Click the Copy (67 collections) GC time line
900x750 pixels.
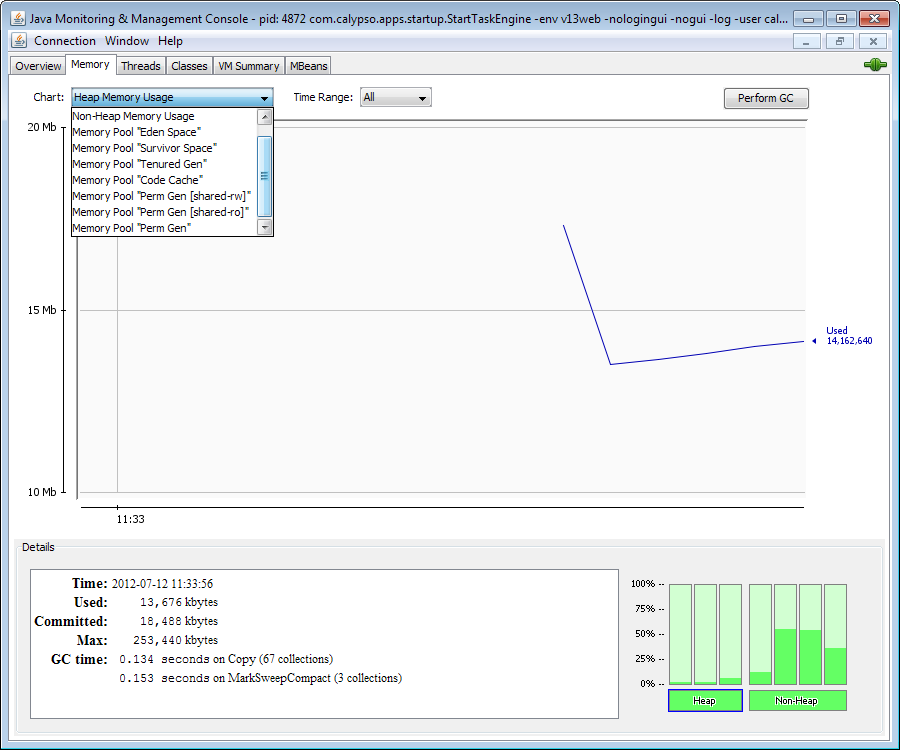click(226, 659)
